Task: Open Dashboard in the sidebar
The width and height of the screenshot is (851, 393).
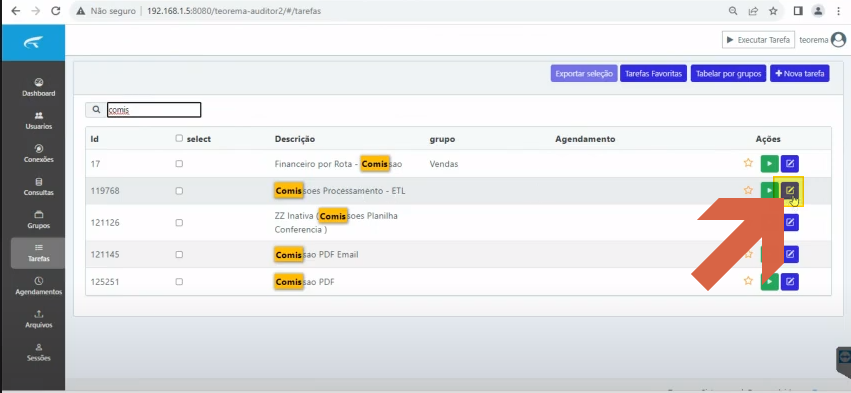Action: [39, 87]
